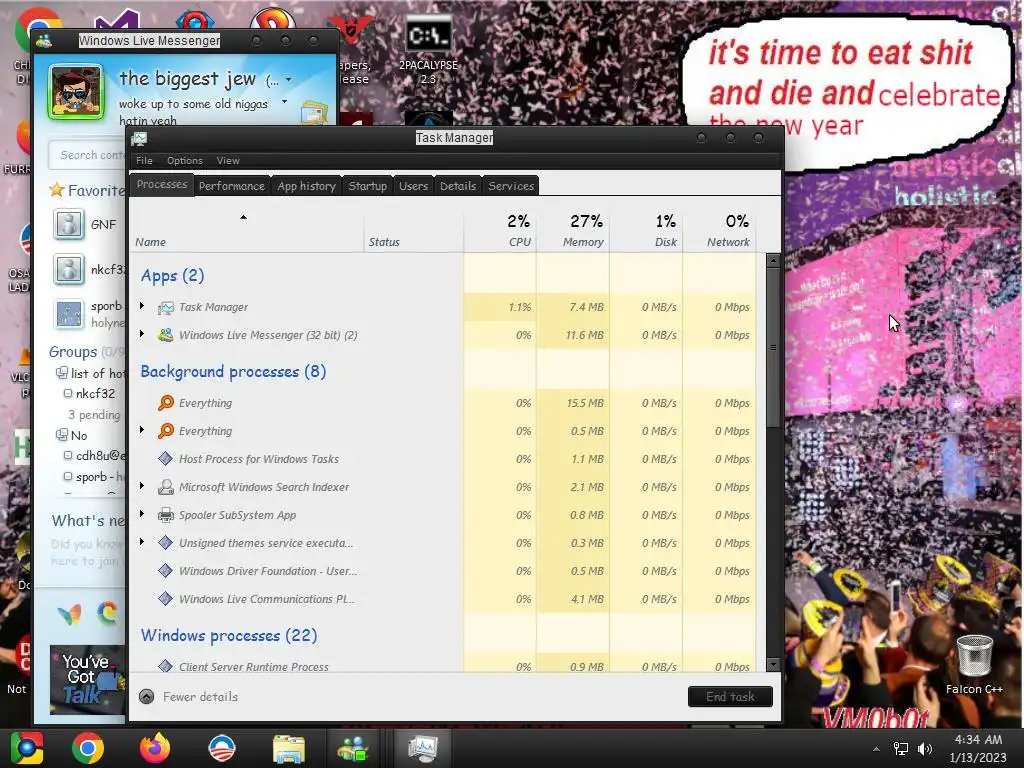Focus the Search contacts field in Messenger
This screenshot has width=1024, height=768.
click(87, 155)
